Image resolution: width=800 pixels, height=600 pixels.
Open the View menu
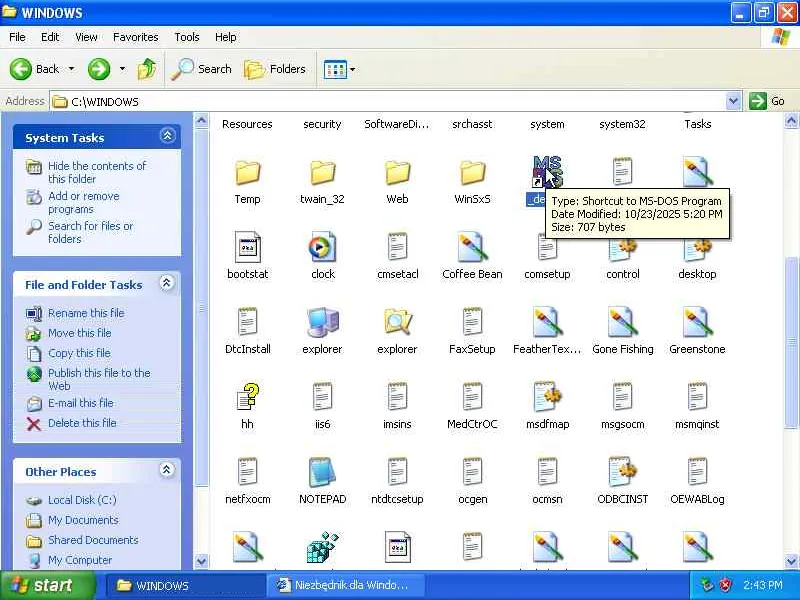point(86,37)
